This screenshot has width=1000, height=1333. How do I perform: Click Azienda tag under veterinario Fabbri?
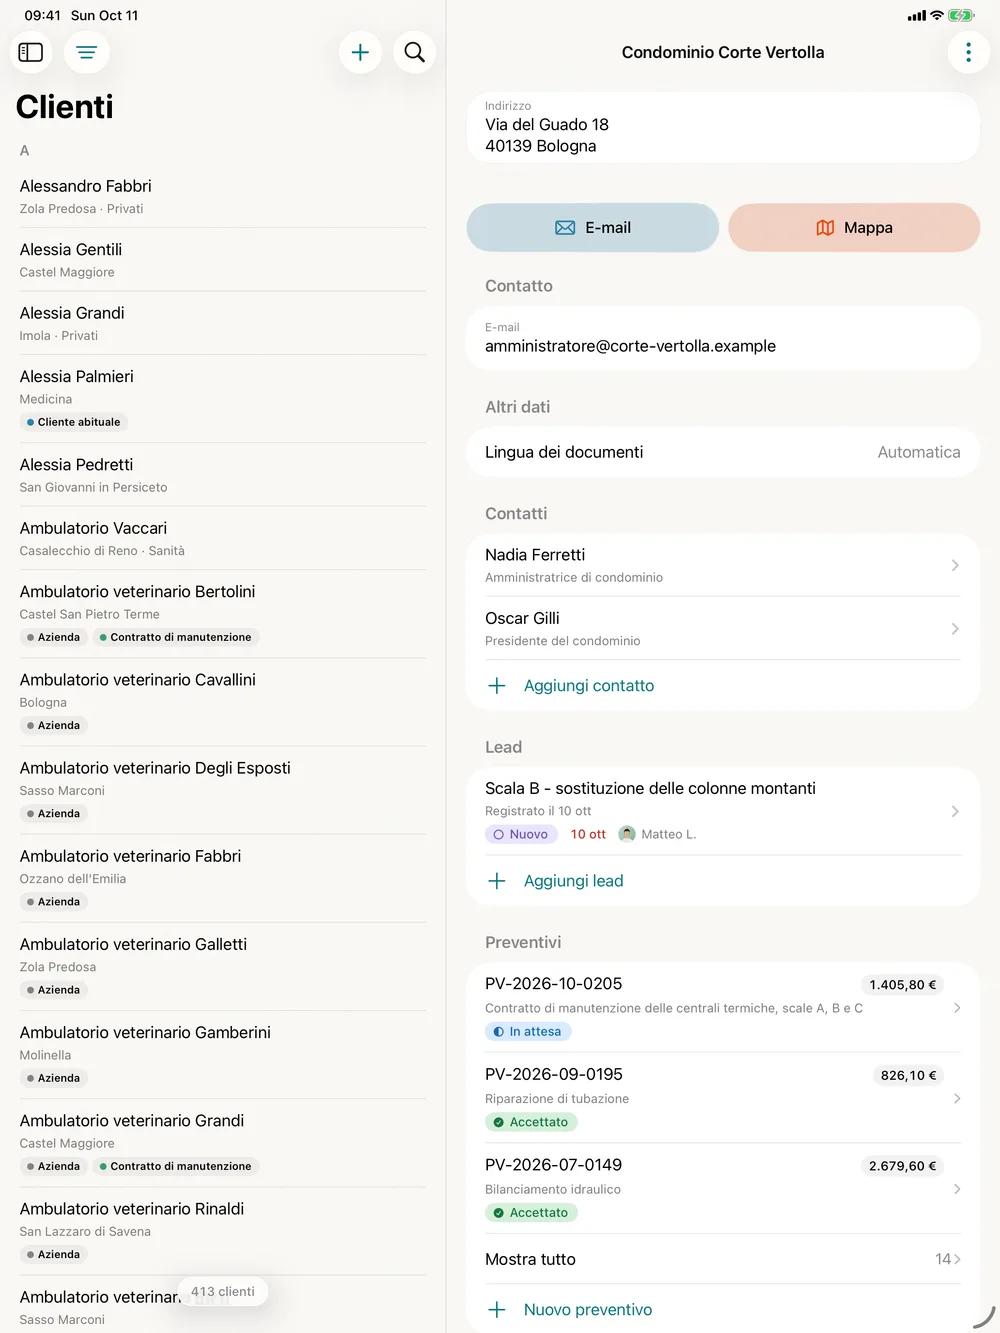click(54, 902)
